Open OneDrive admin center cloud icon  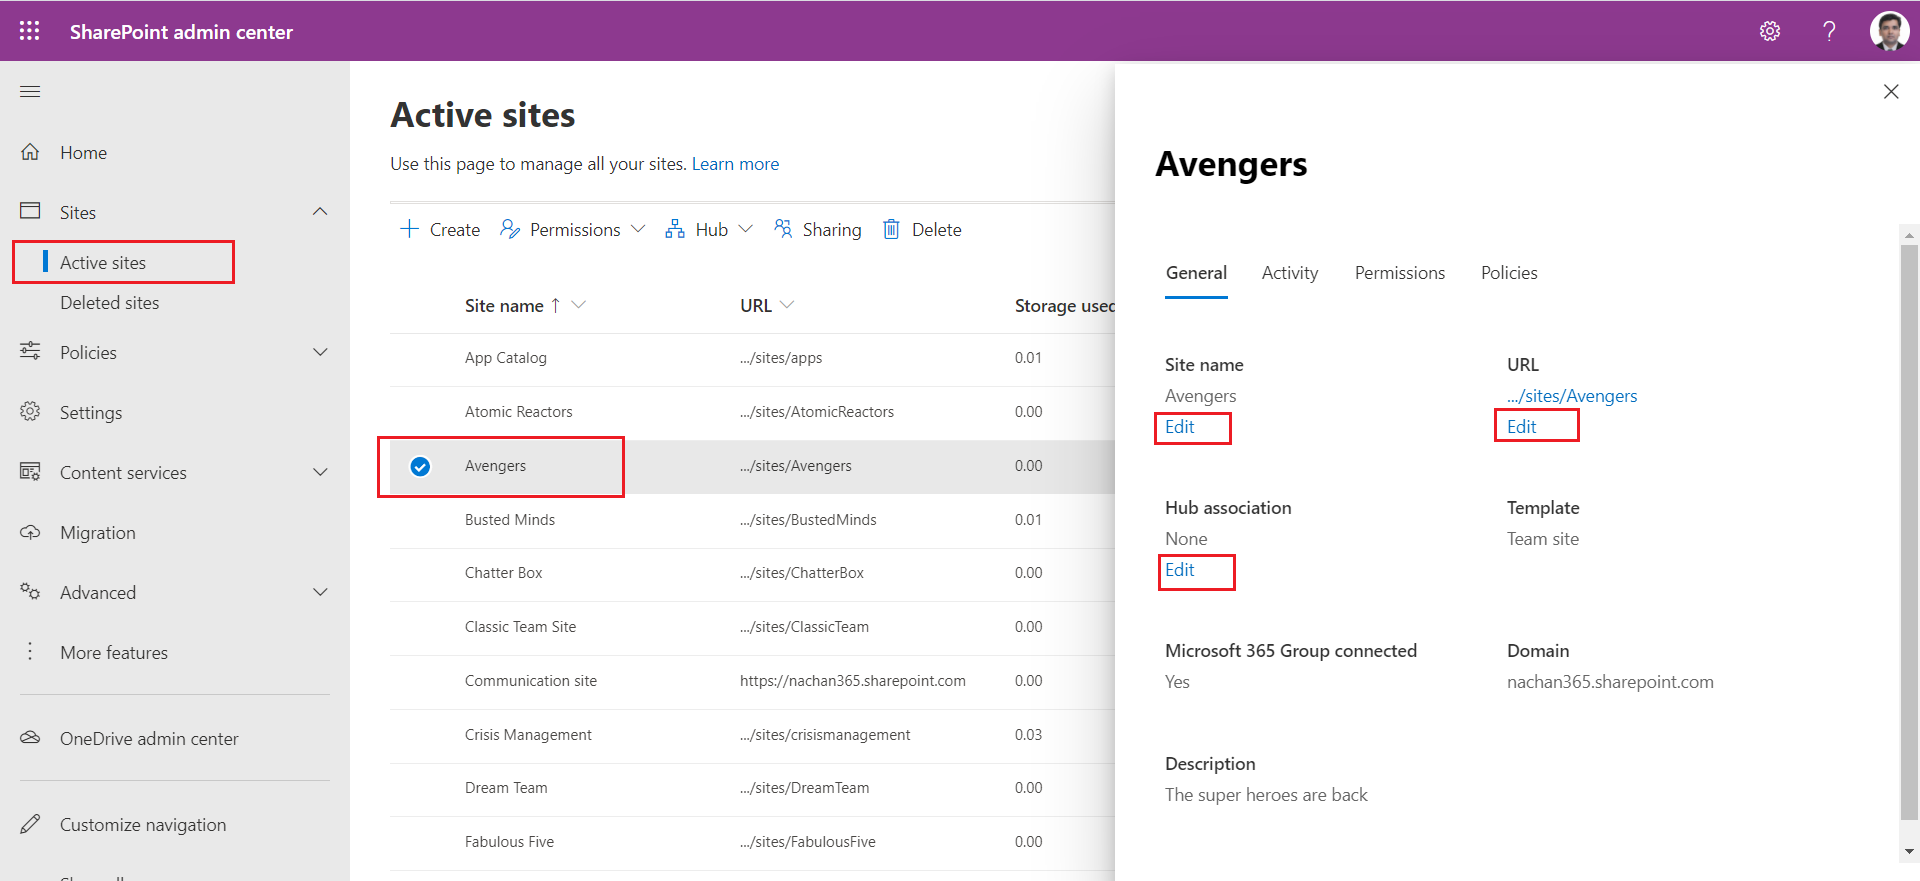point(30,738)
